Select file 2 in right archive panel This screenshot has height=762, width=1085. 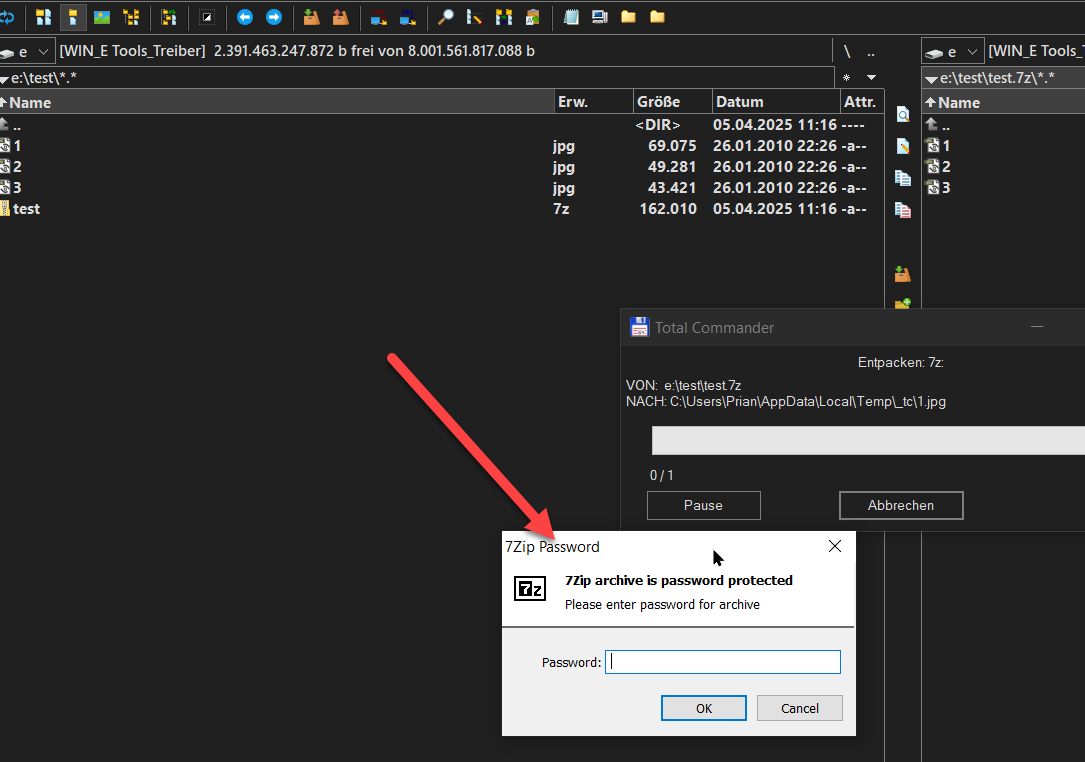point(1003,167)
